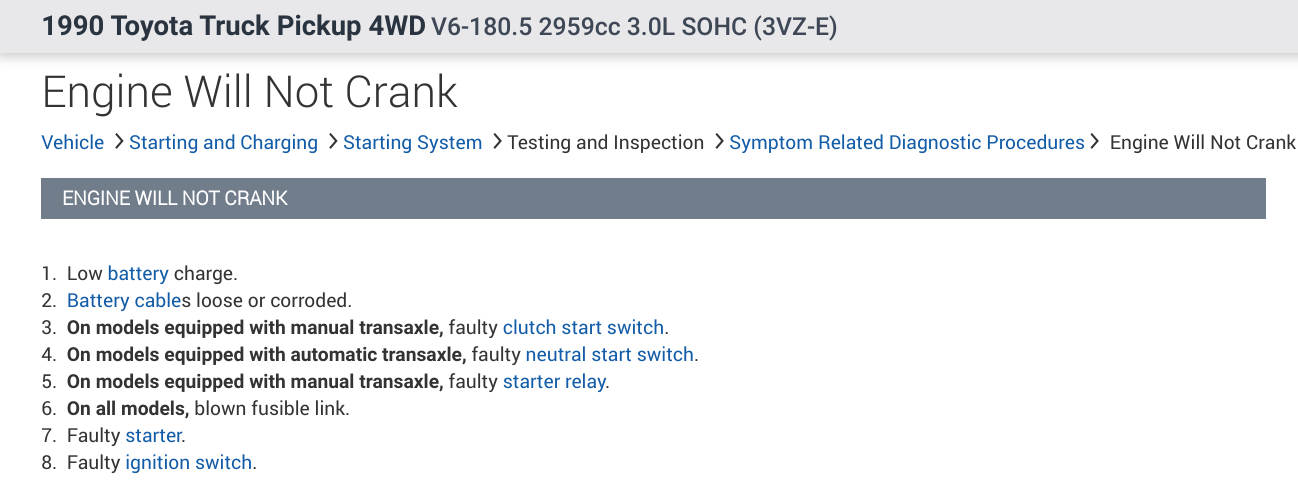Viewport: 1298px width, 492px height.
Task: View the neutral start switch link
Action: click(609, 354)
